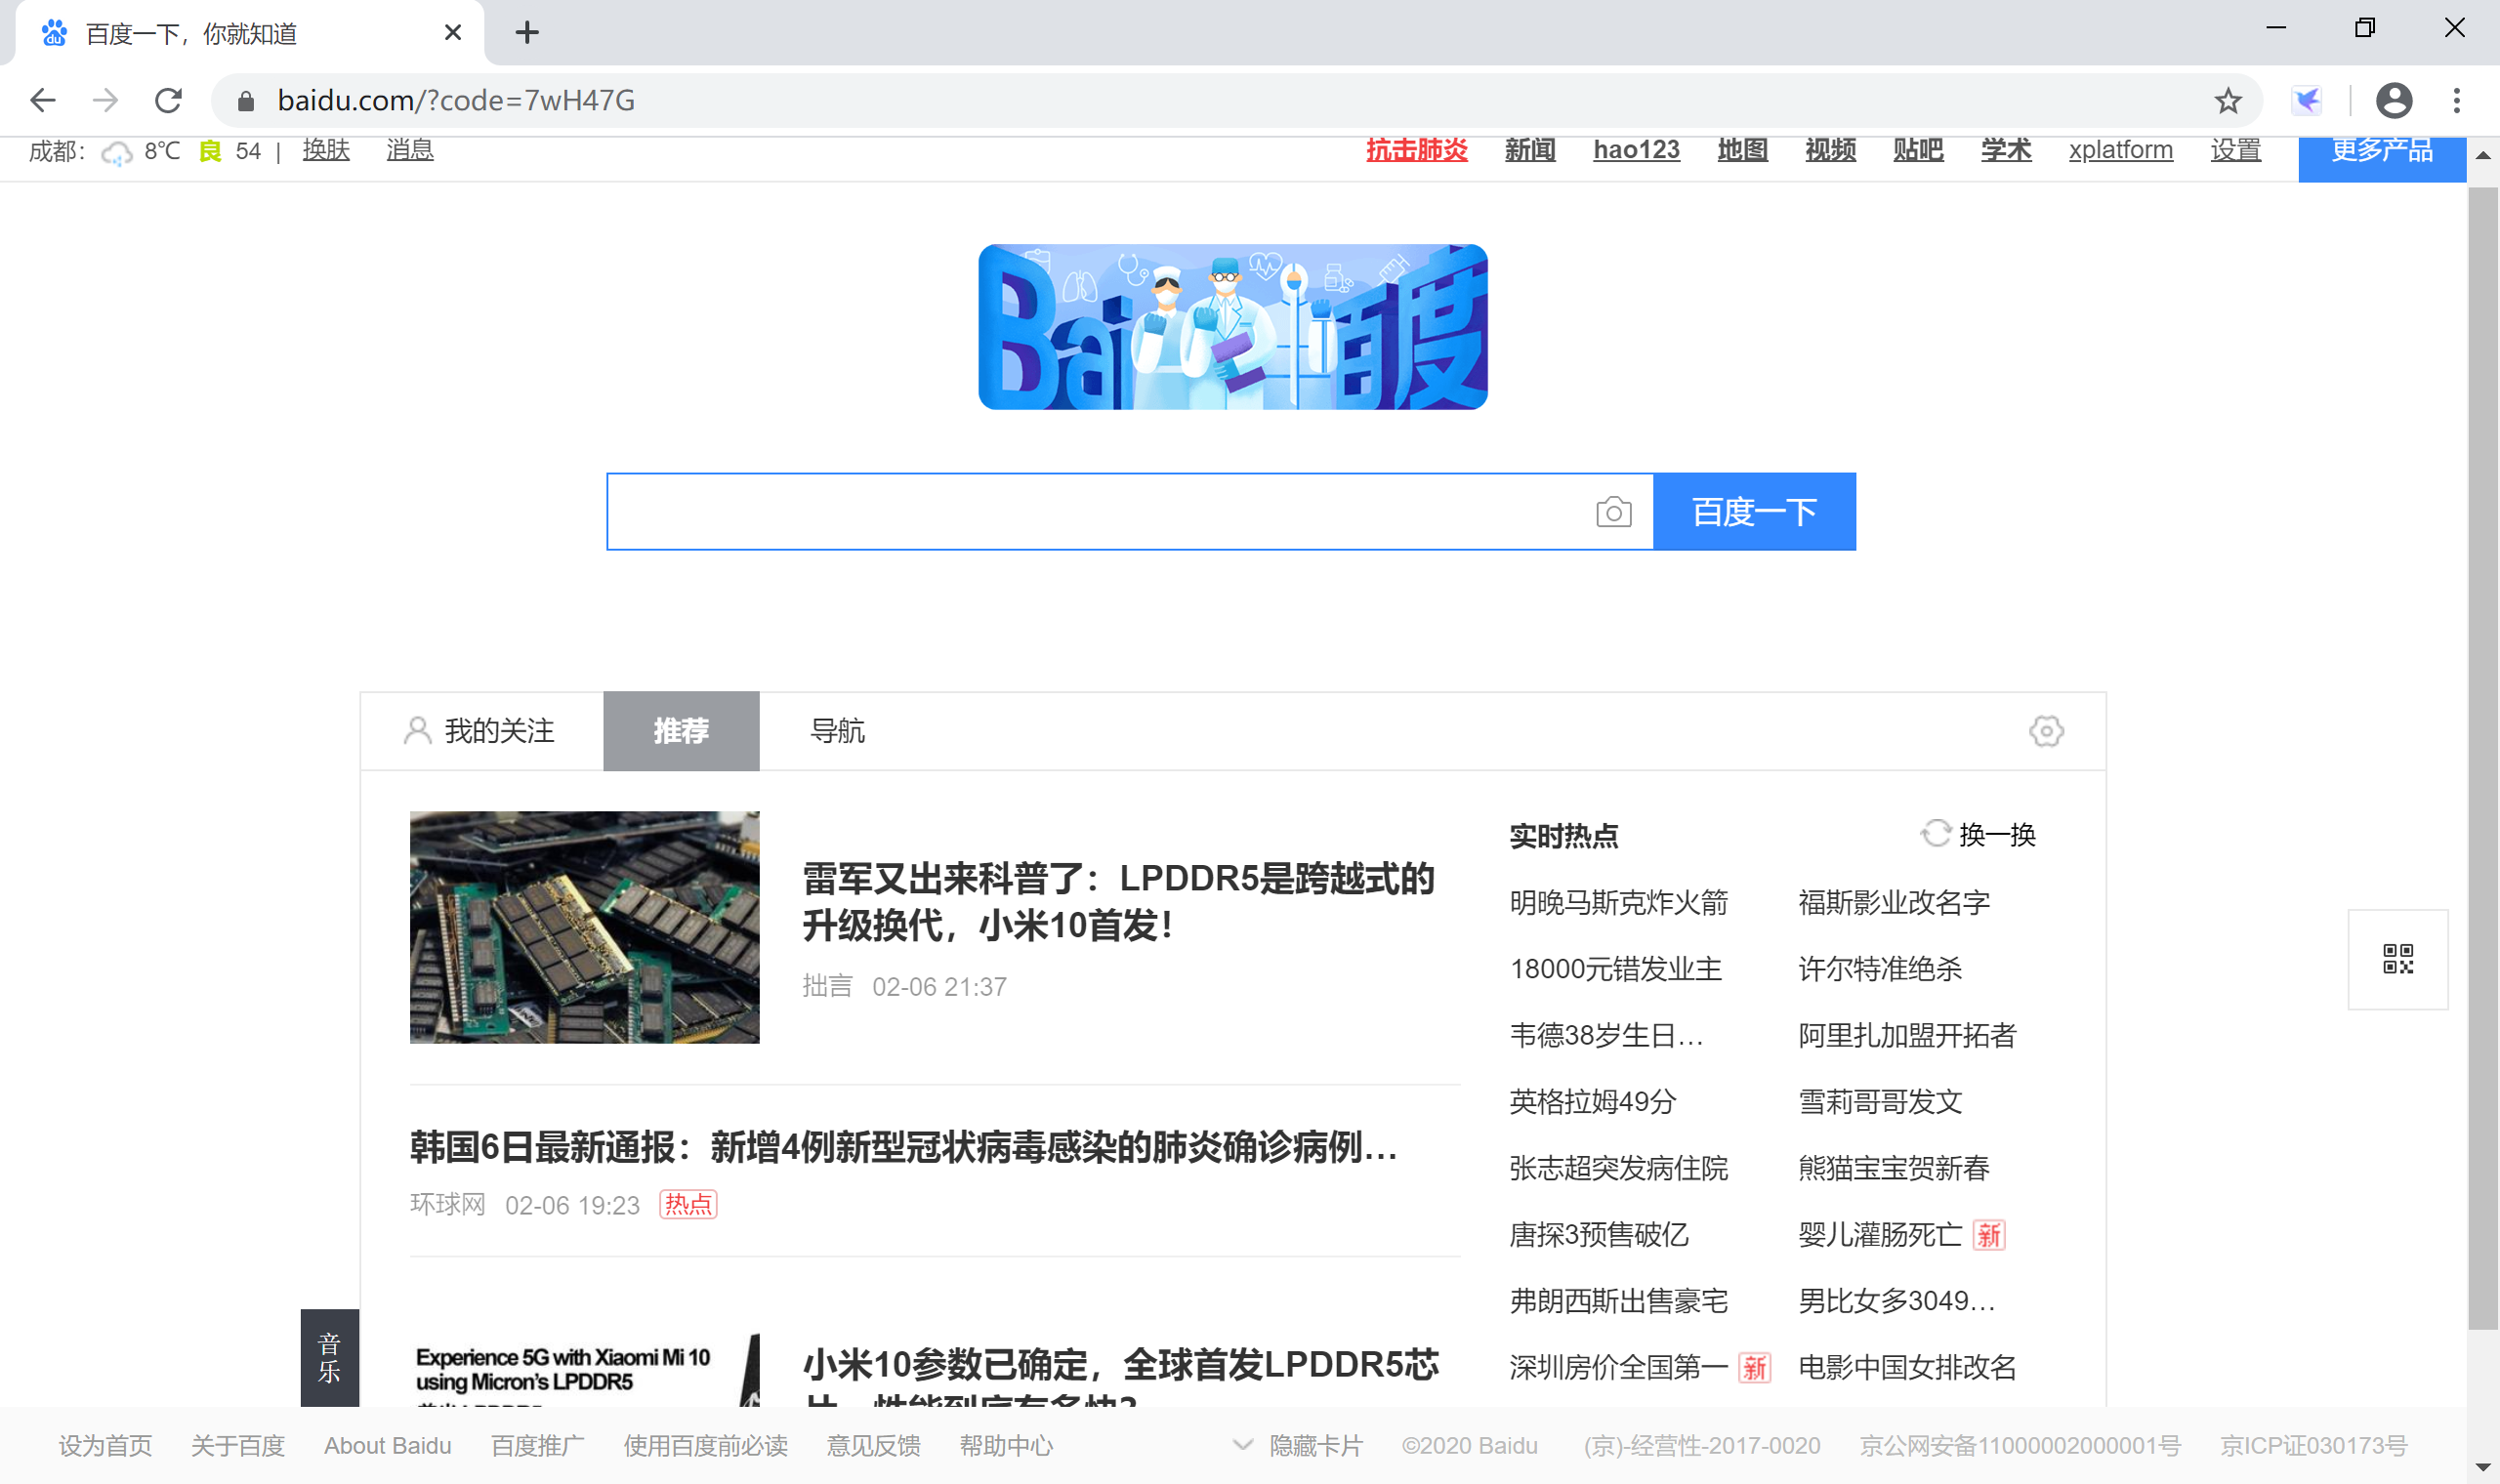Click 帮助中心 footer link
2500x1484 pixels.
tap(1006, 1445)
